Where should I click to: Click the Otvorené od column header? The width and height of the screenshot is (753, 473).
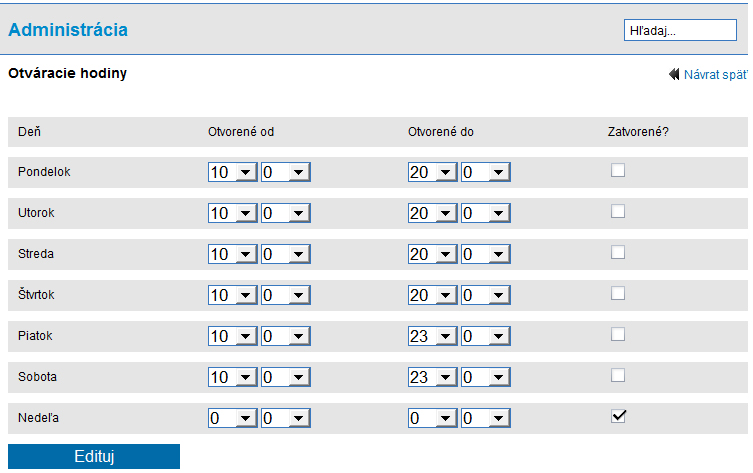pos(241,132)
